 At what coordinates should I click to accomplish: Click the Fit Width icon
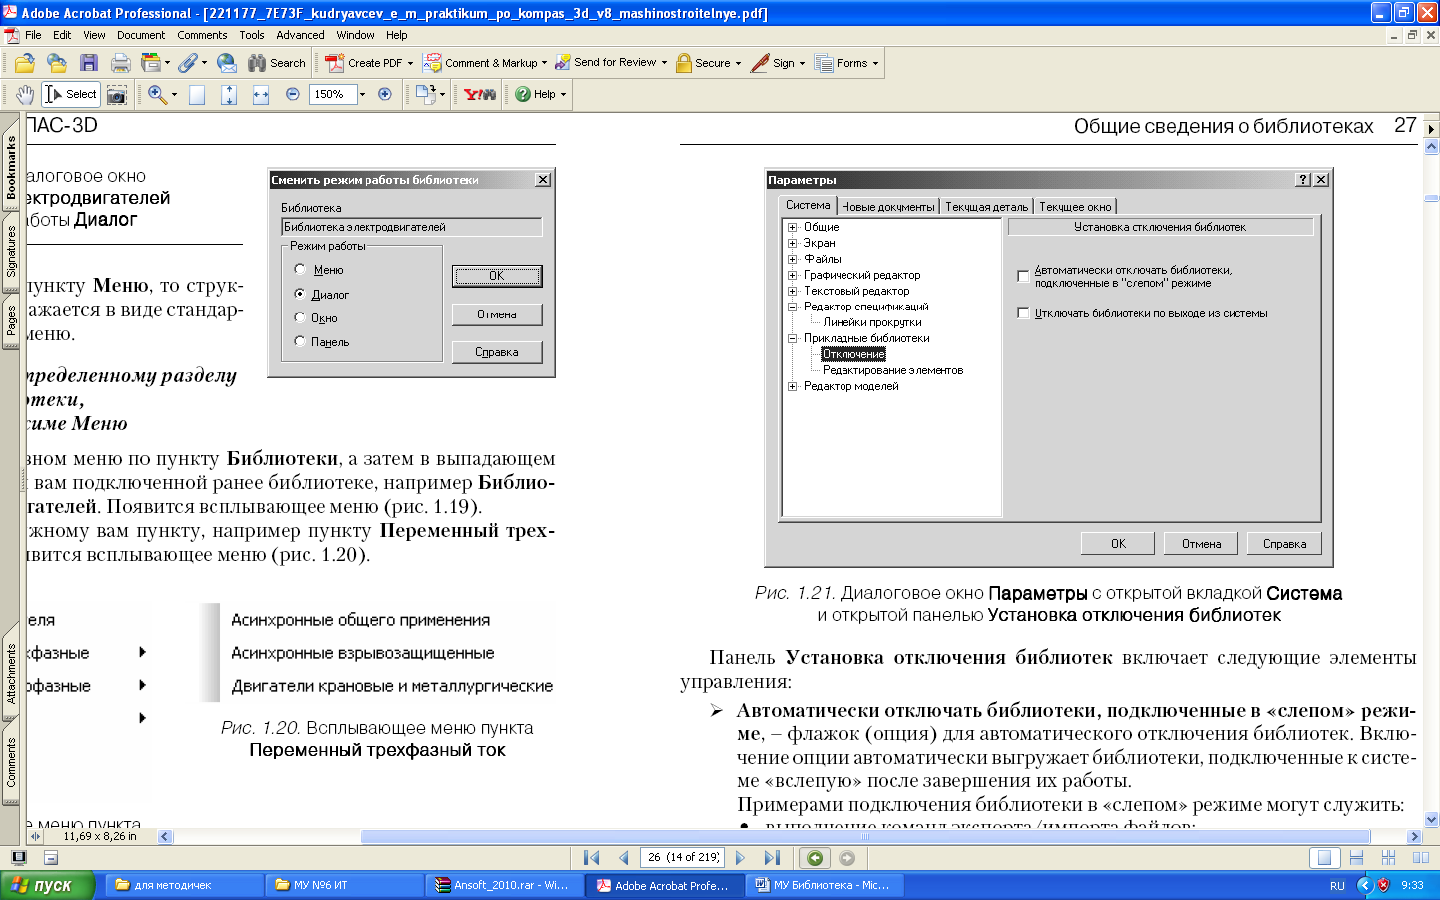tap(261, 94)
